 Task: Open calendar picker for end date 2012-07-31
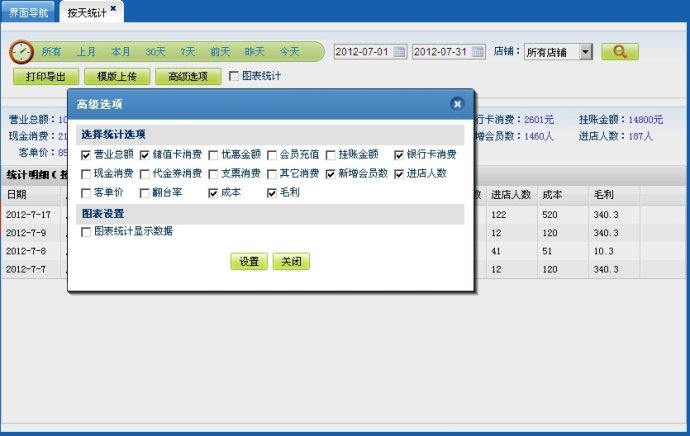coord(477,51)
